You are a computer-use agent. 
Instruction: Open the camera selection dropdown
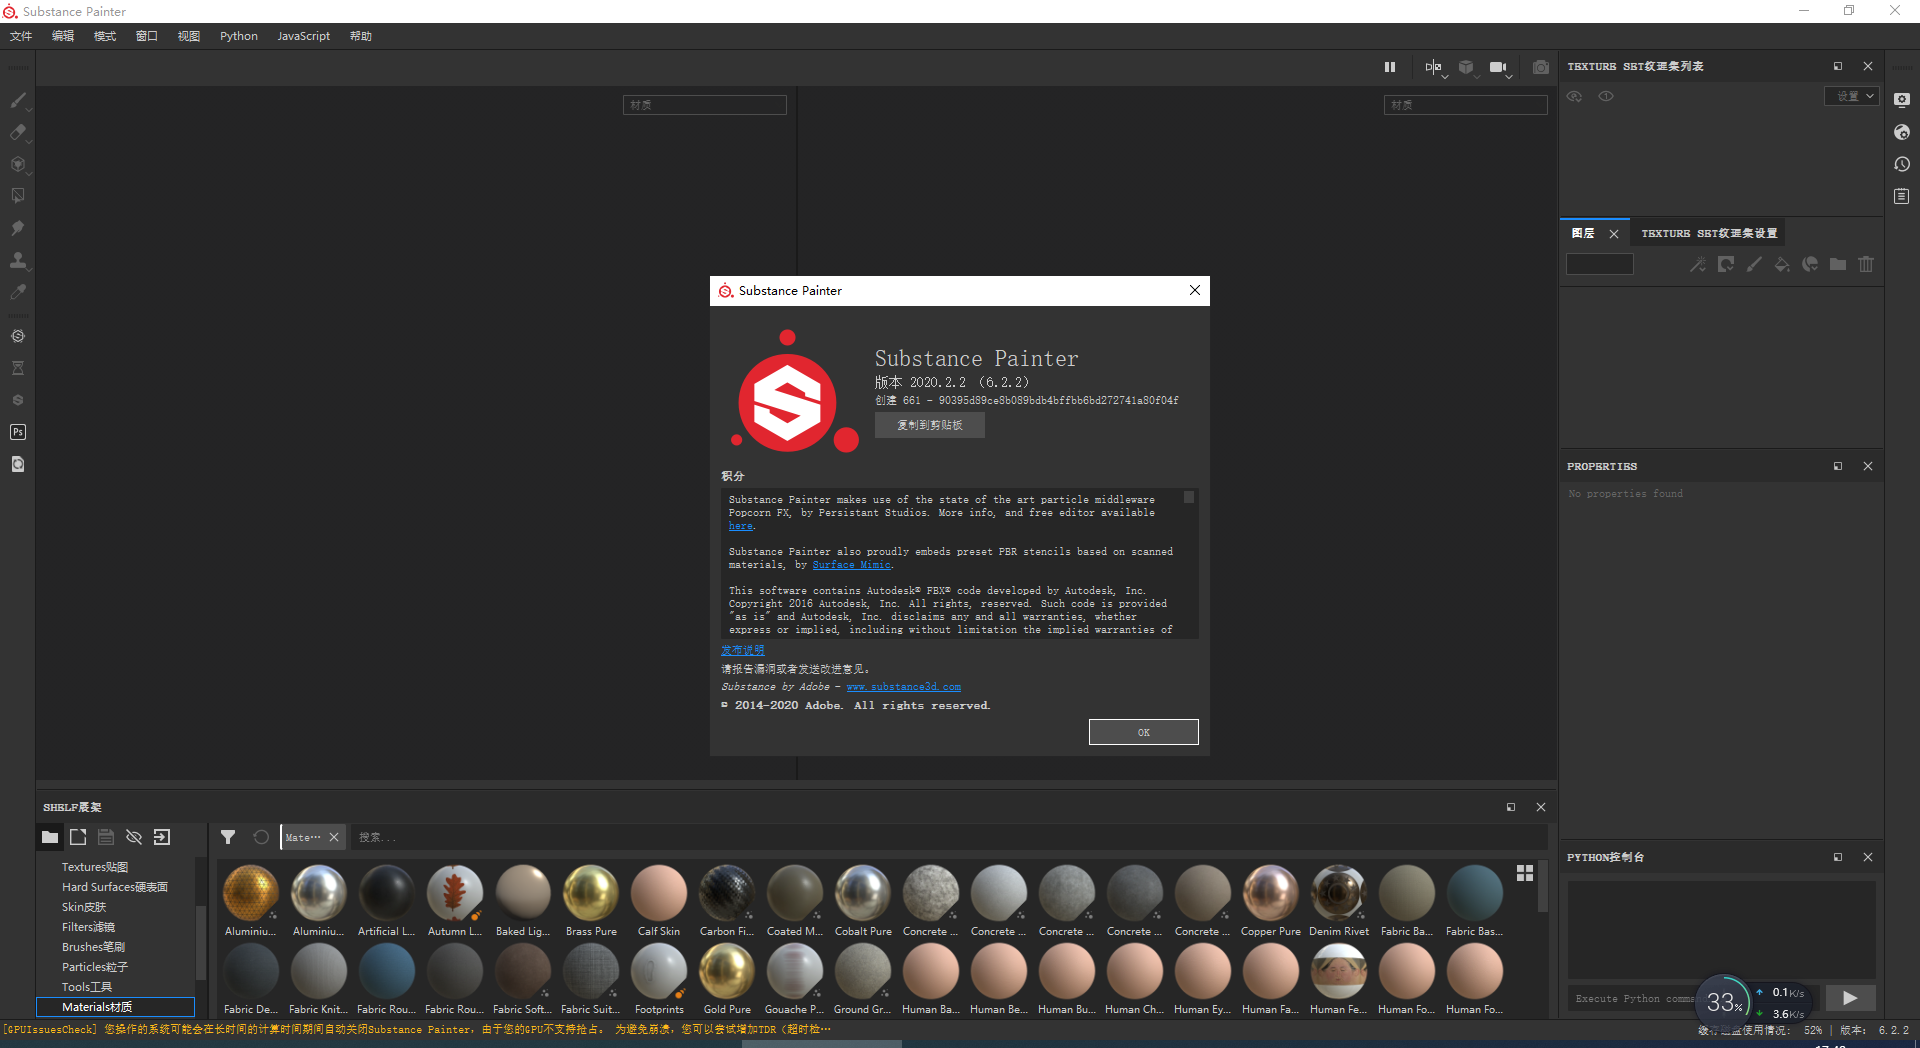[x=1500, y=68]
